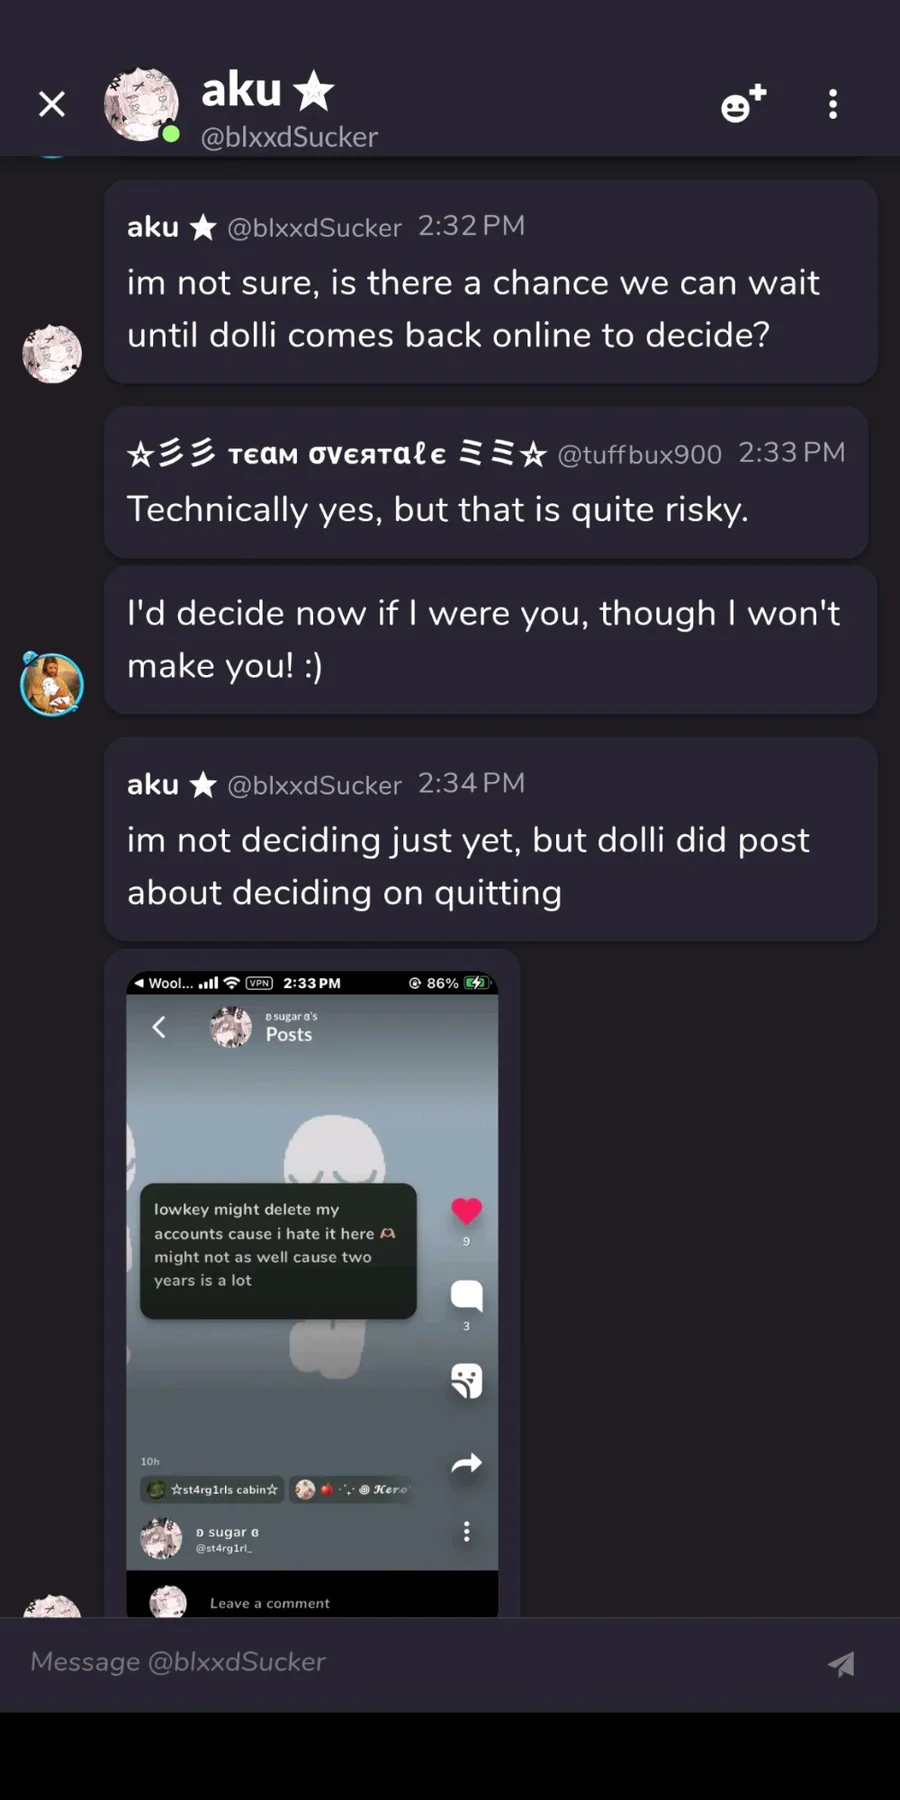Tap the Team Overtale user avatar beside the messages
The height and width of the screenshot is (1800, 900).
tap(52, 684)
